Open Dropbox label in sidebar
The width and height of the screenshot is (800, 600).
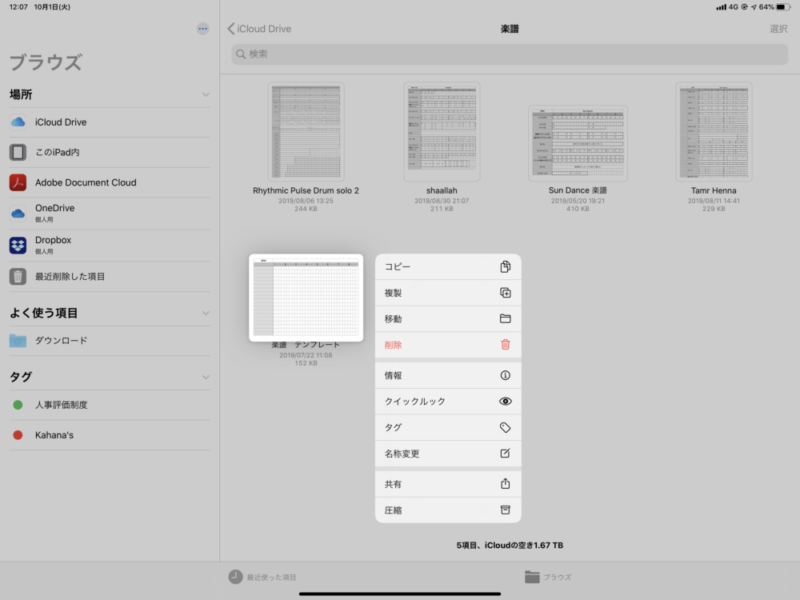(53, 240)
